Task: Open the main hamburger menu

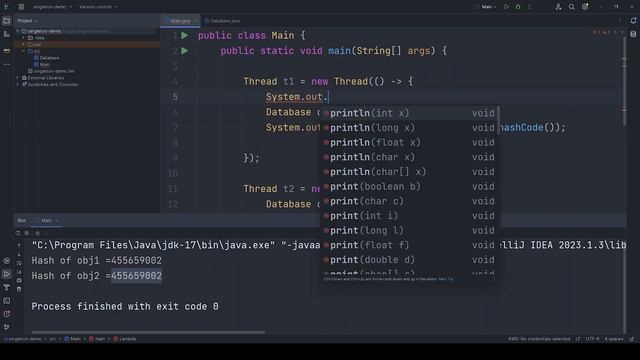Action: [x=21, y=7]
